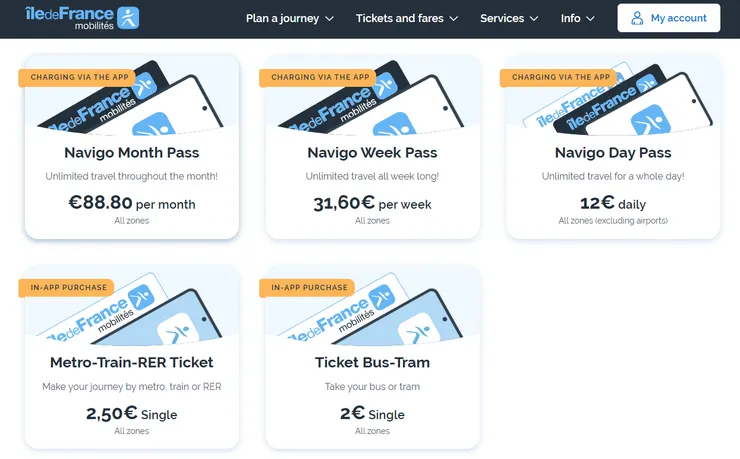Click the user icon in My account
Screen dimensions: 740x459
coord(636,18)
